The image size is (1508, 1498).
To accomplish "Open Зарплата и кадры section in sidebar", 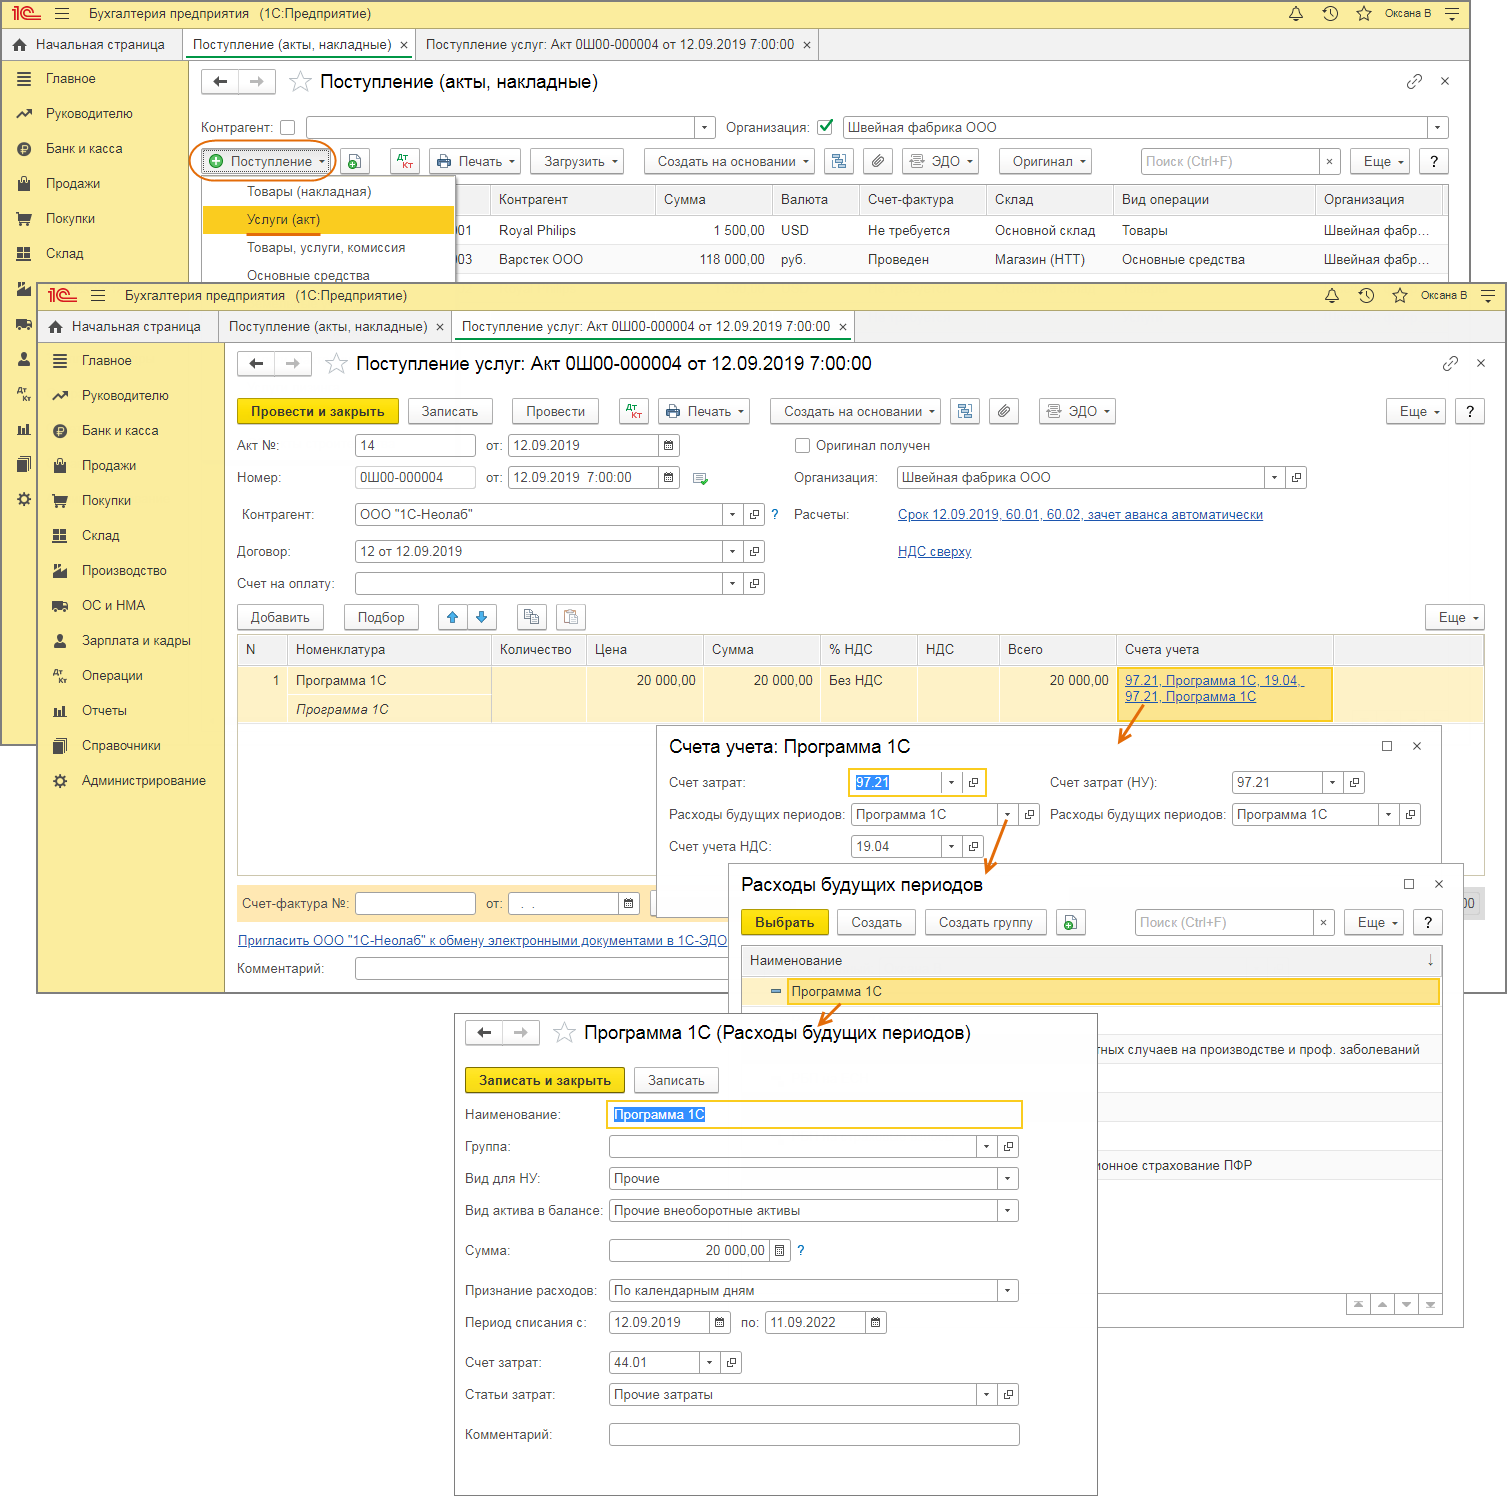I will [x=136, y=640].
